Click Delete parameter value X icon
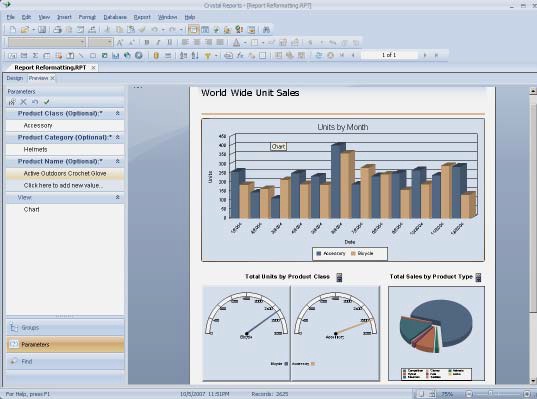 pyautogui.click(x=24, y=102)
